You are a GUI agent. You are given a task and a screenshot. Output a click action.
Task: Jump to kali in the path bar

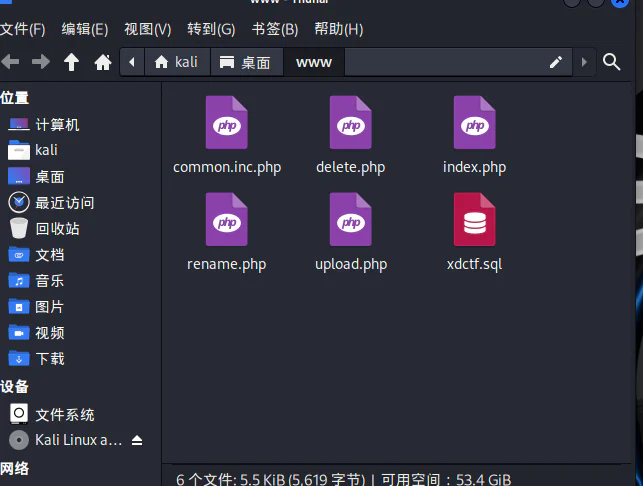[177, 62]
